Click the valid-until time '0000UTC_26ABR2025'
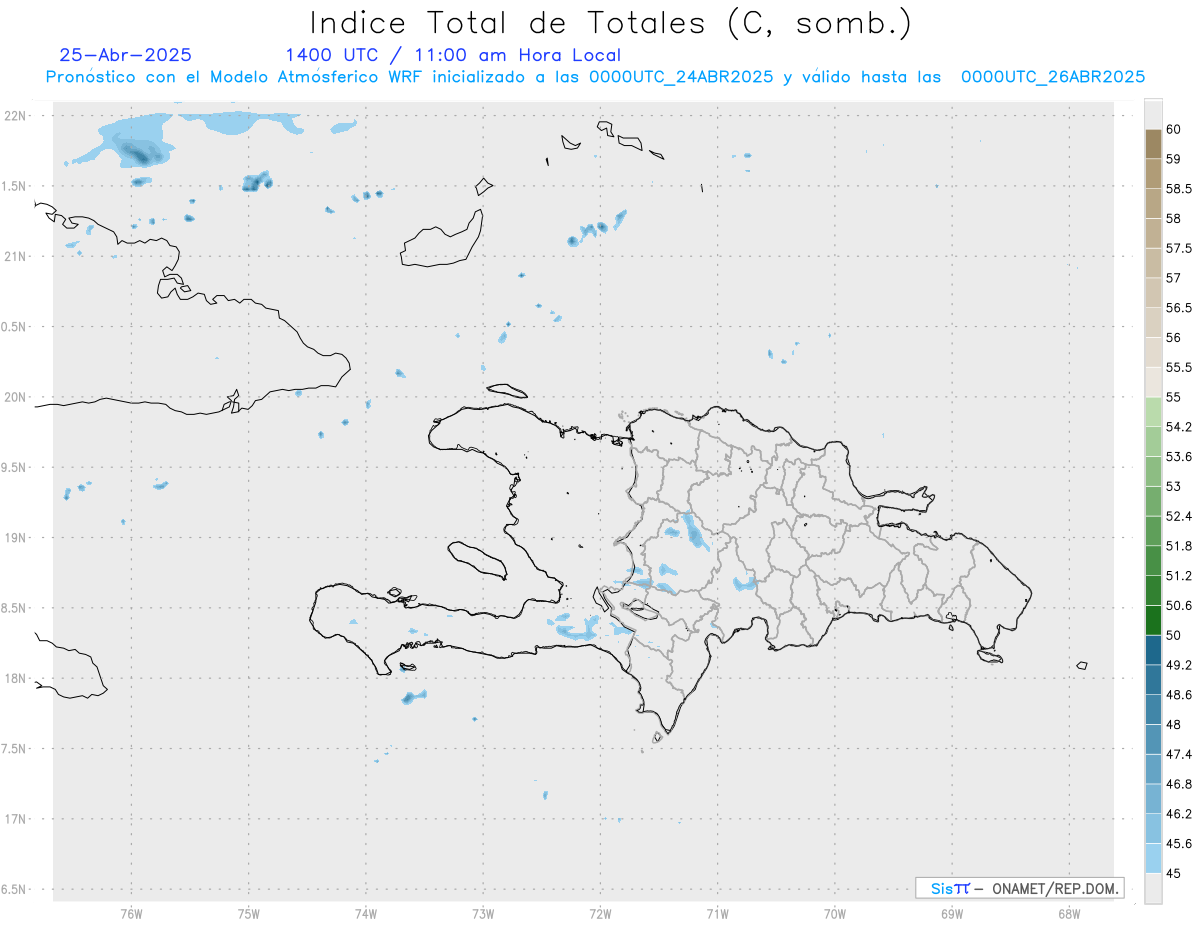 click(1053, 77)
